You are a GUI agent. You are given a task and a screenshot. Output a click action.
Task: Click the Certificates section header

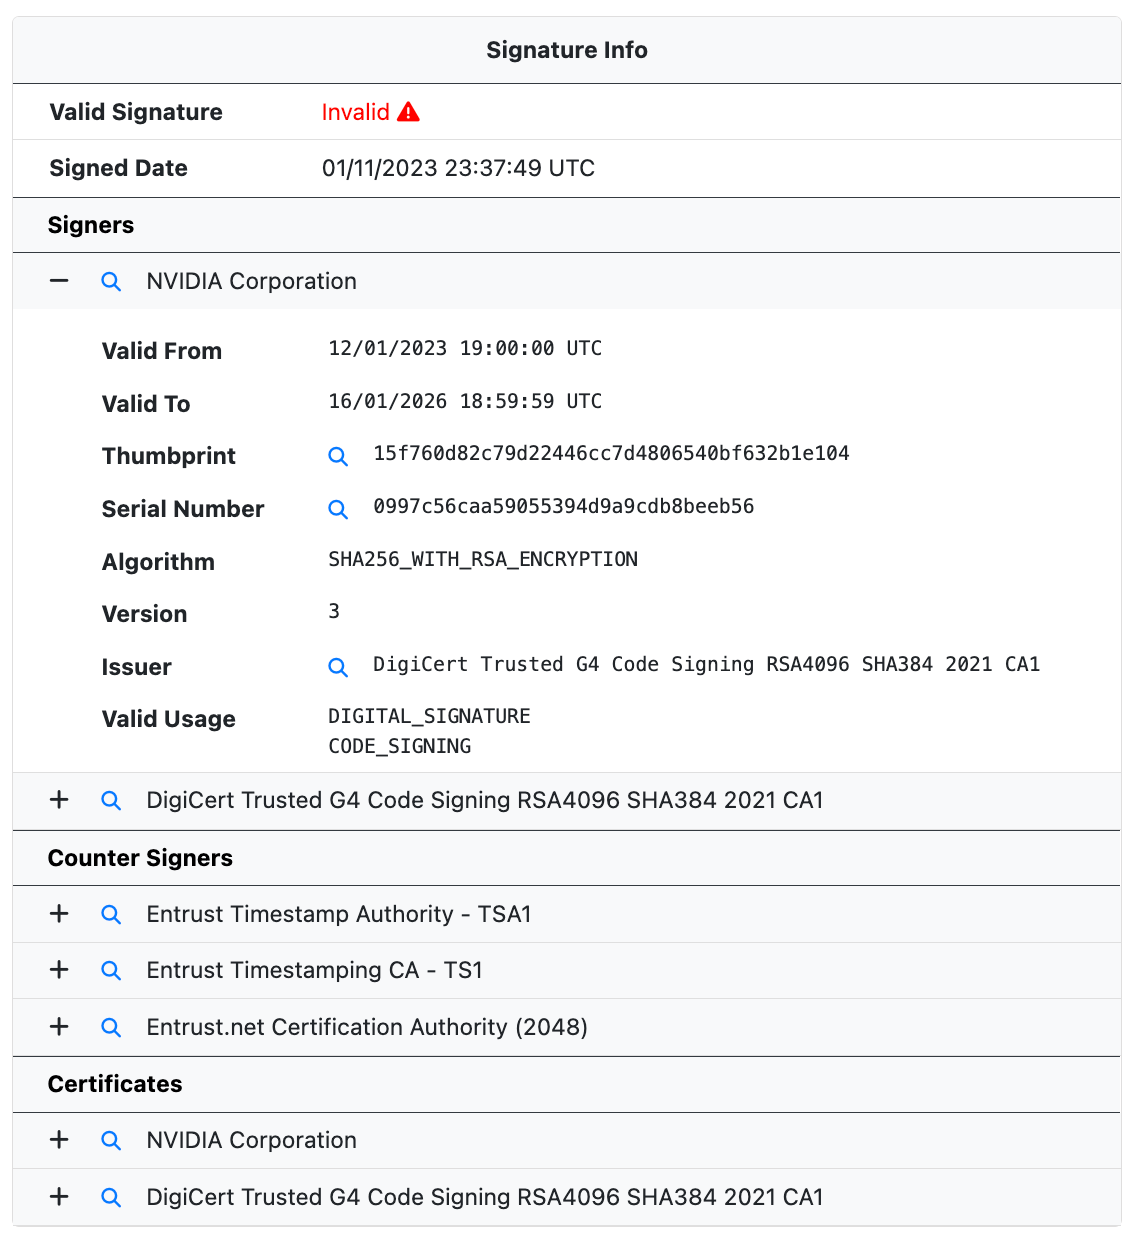[x=115, y=1084]
